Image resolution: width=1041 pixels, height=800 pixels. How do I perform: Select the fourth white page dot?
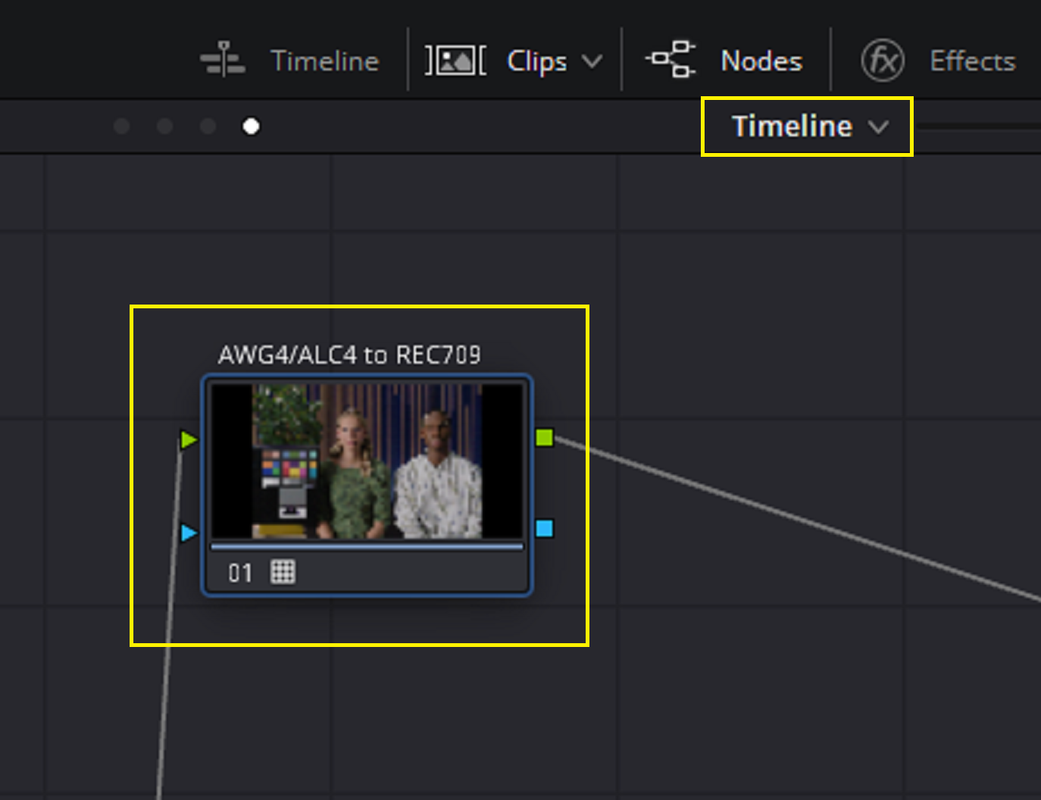(x=251, y=126)
